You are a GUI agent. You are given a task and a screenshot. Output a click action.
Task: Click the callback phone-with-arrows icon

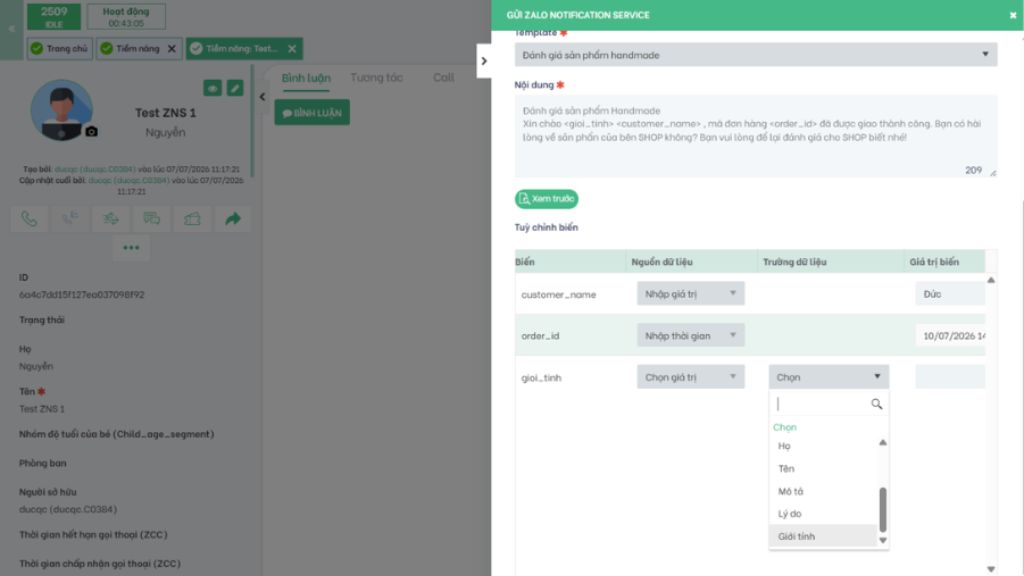70,219
